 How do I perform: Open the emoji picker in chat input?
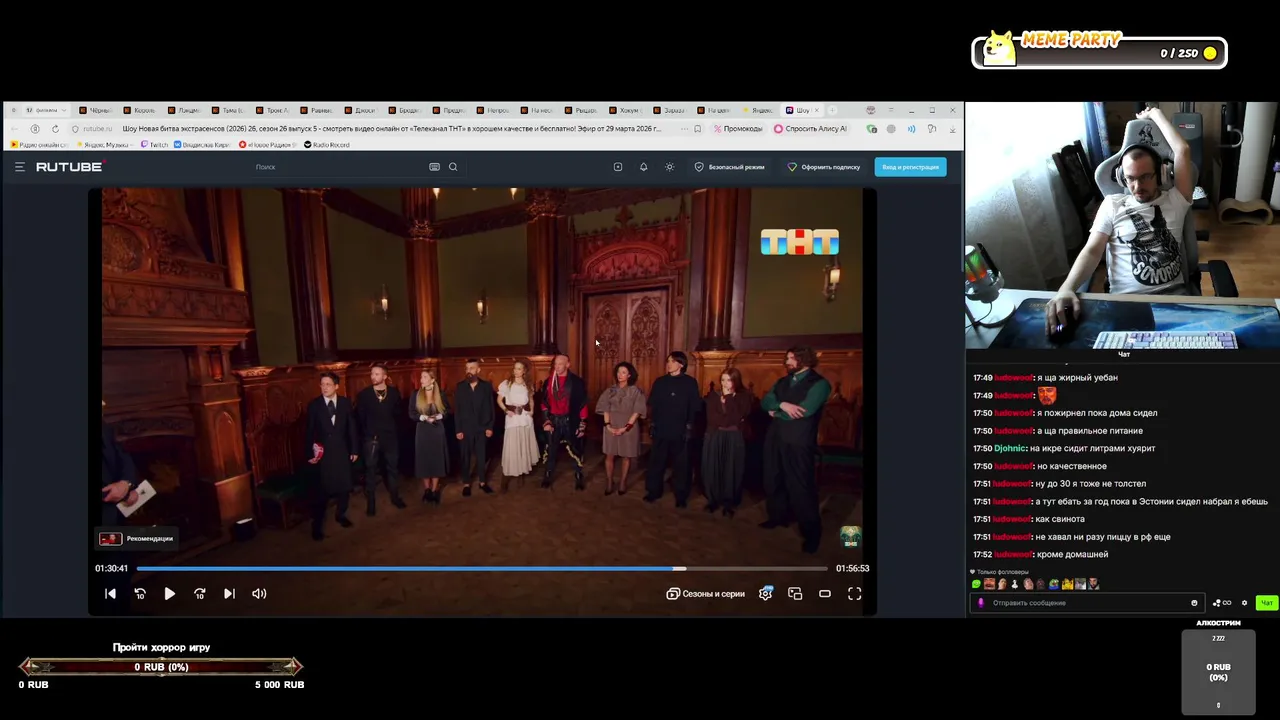pyautogui.click(x=1194, y=603)
